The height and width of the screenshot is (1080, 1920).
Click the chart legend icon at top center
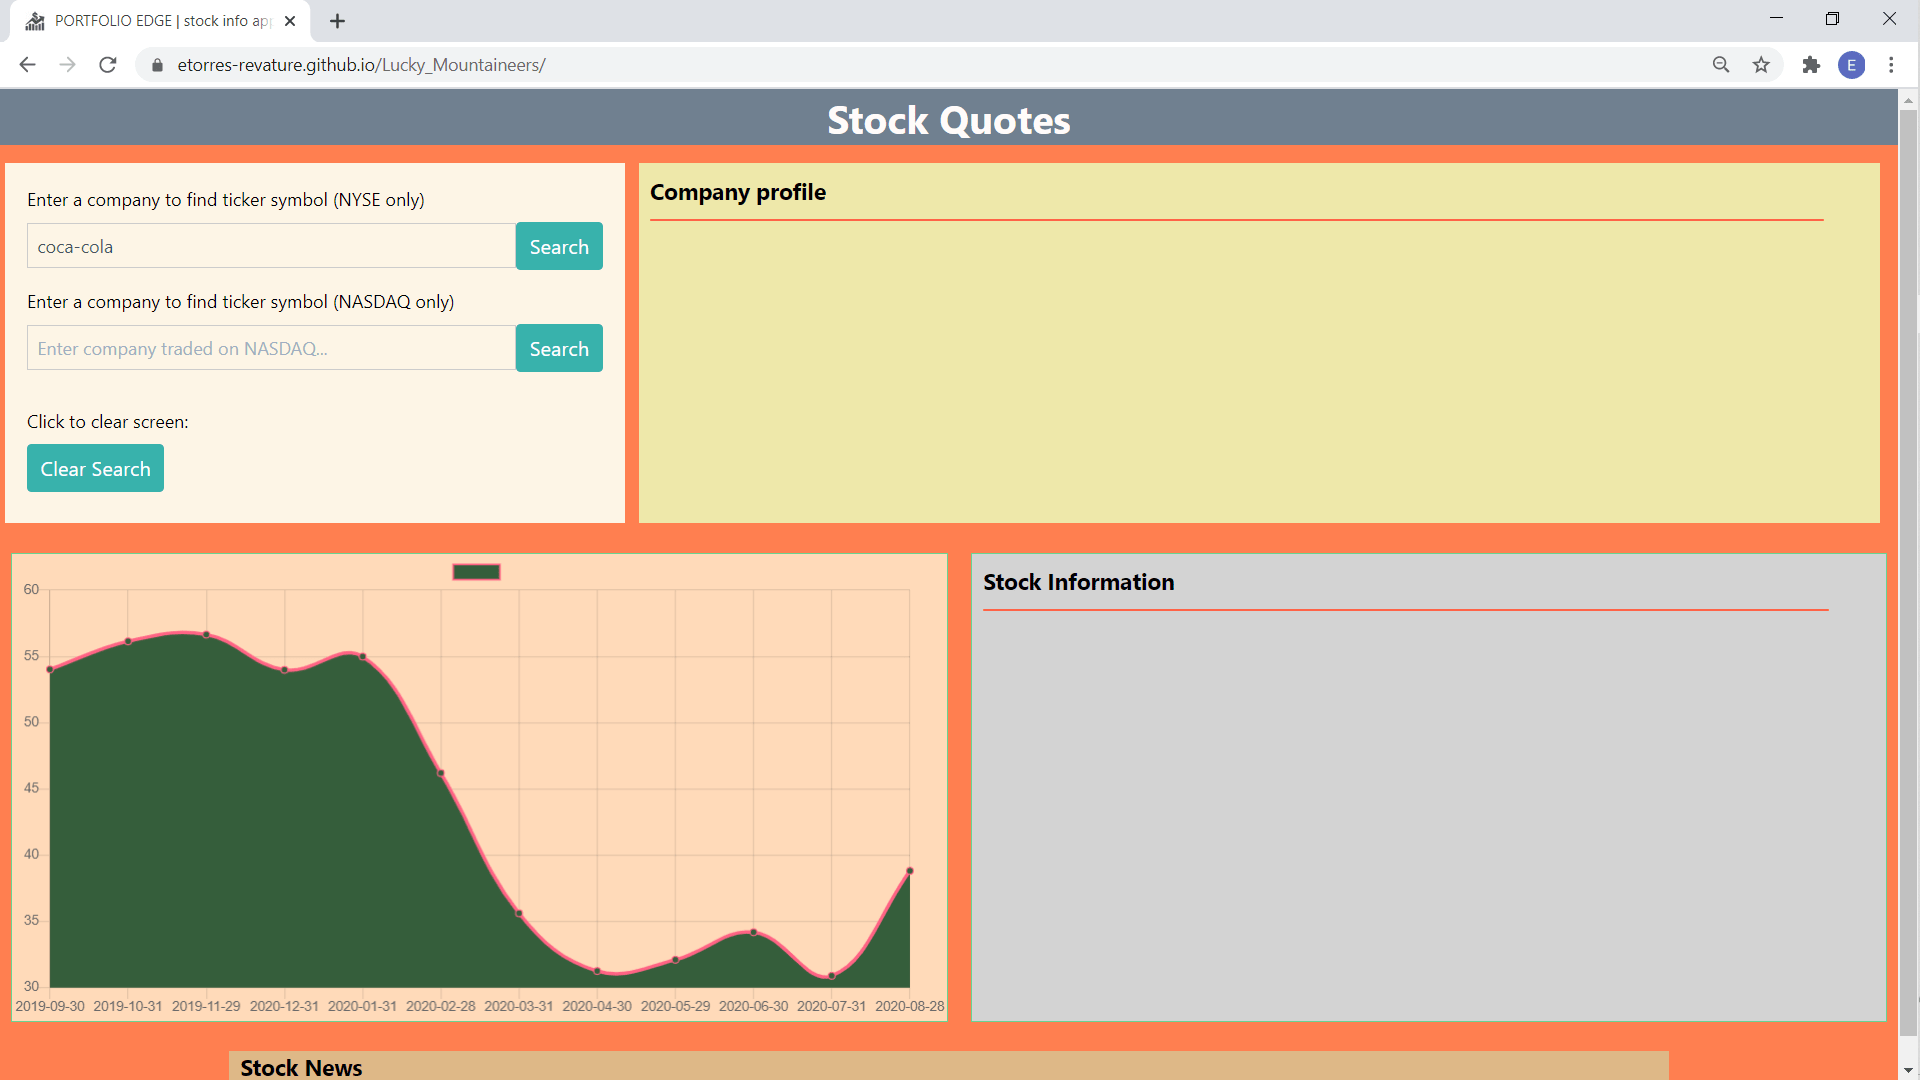[476, 570]
